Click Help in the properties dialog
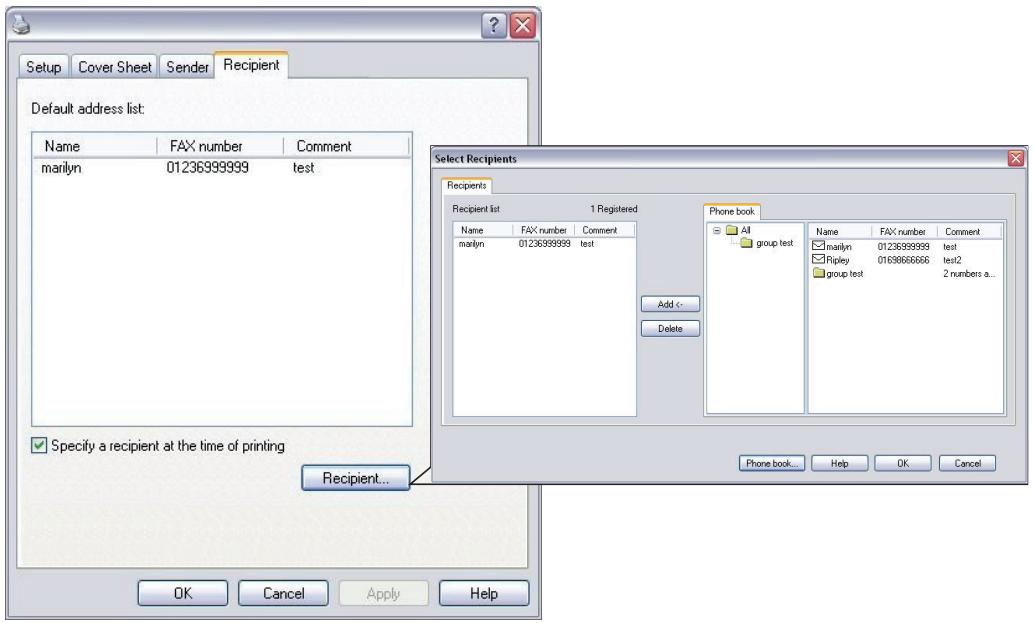1034x623 pixels. (484, 593)
